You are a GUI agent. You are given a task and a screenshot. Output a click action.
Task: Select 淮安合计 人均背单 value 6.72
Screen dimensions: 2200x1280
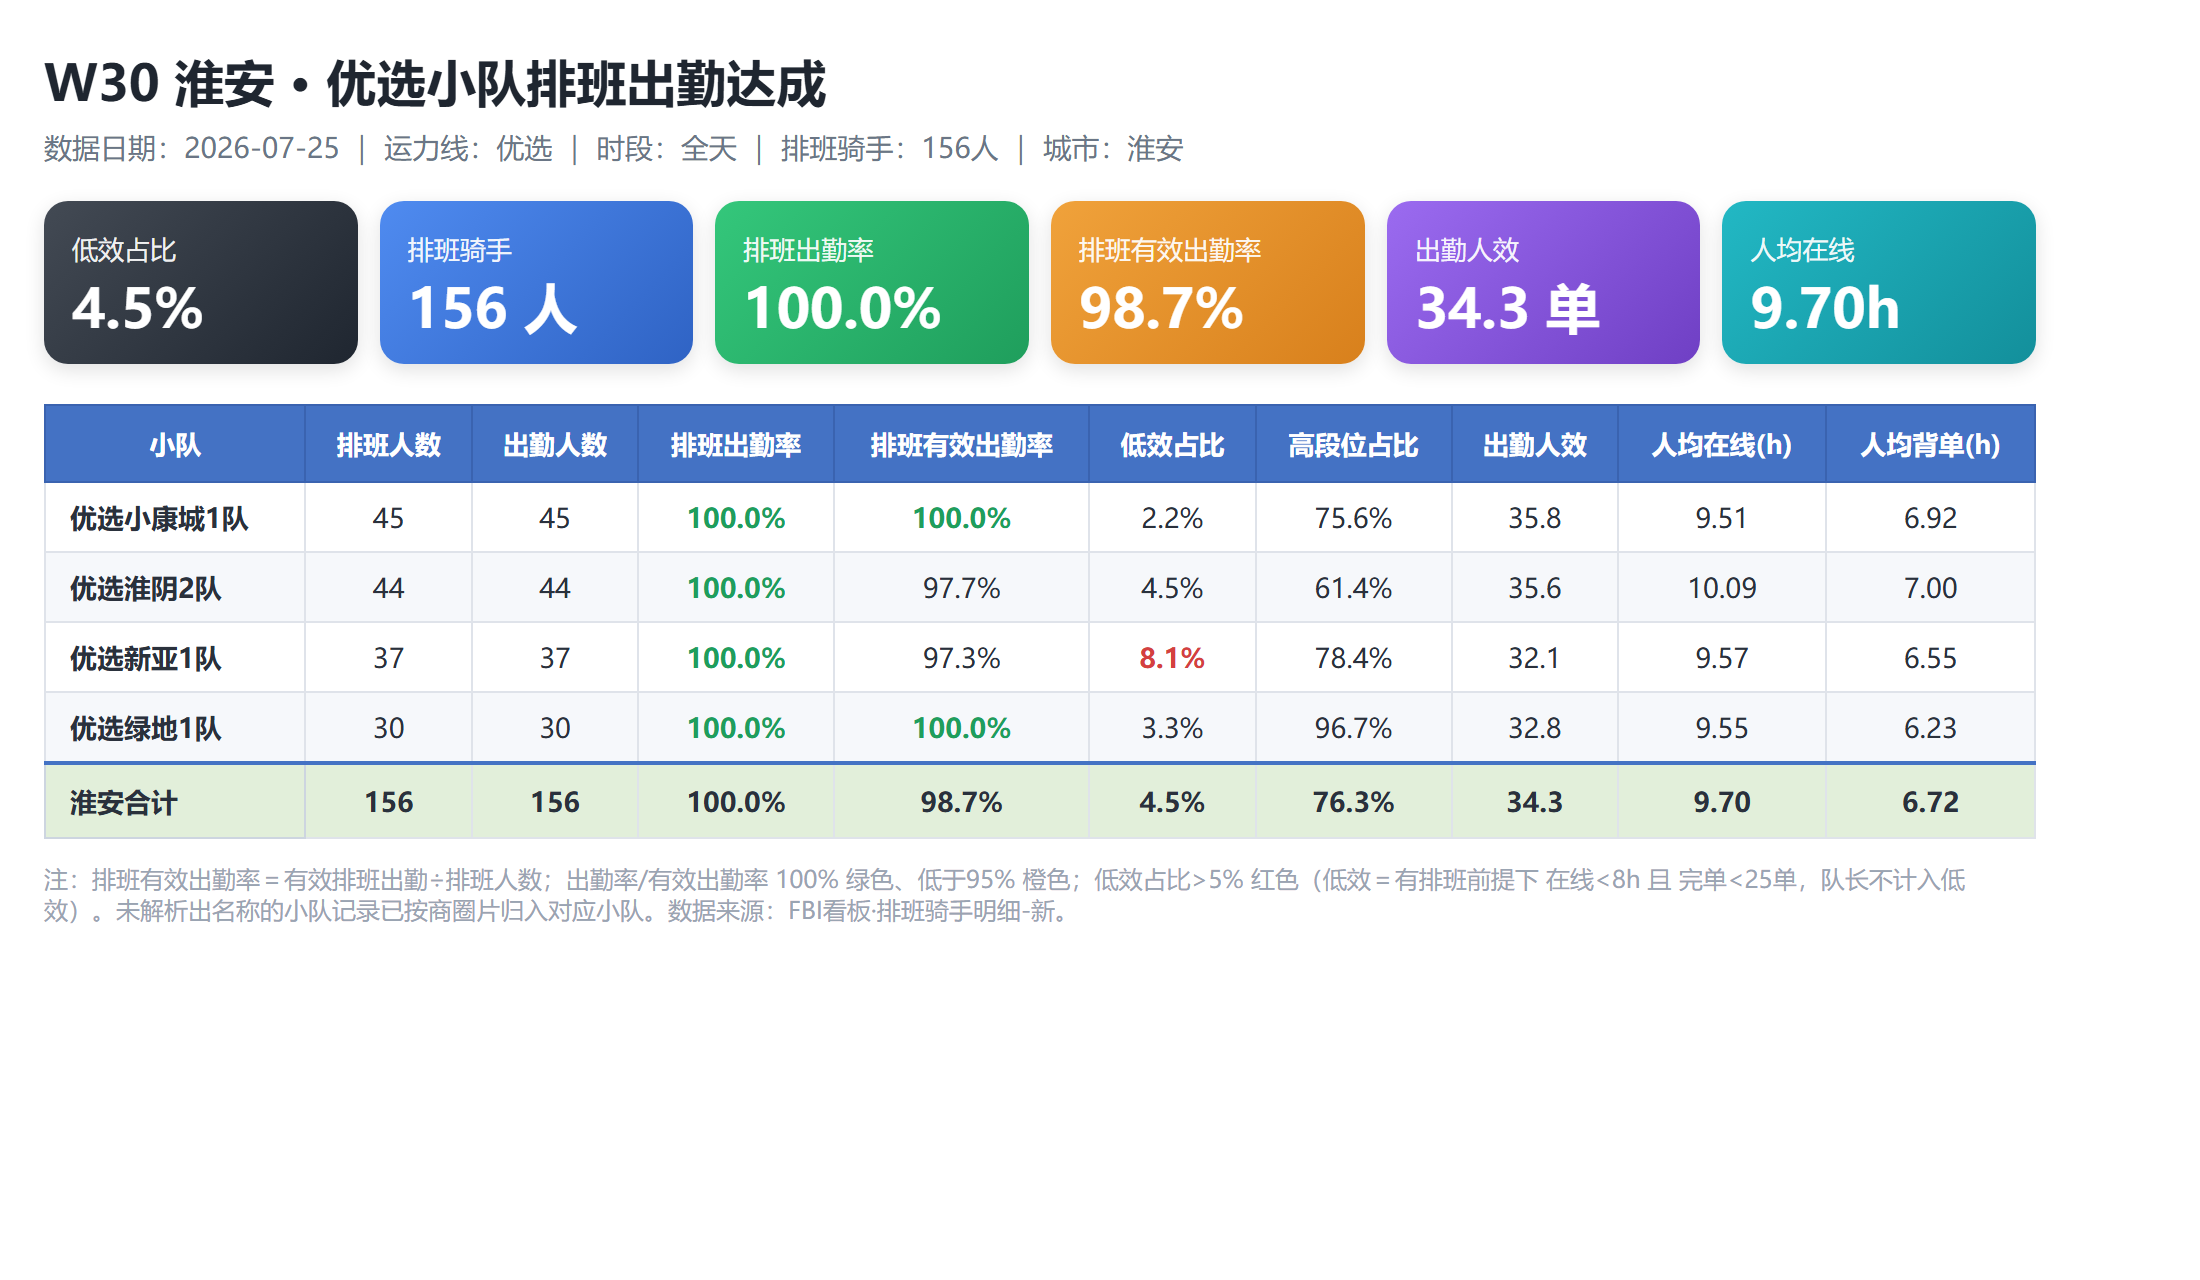(x=1931, y=802)
